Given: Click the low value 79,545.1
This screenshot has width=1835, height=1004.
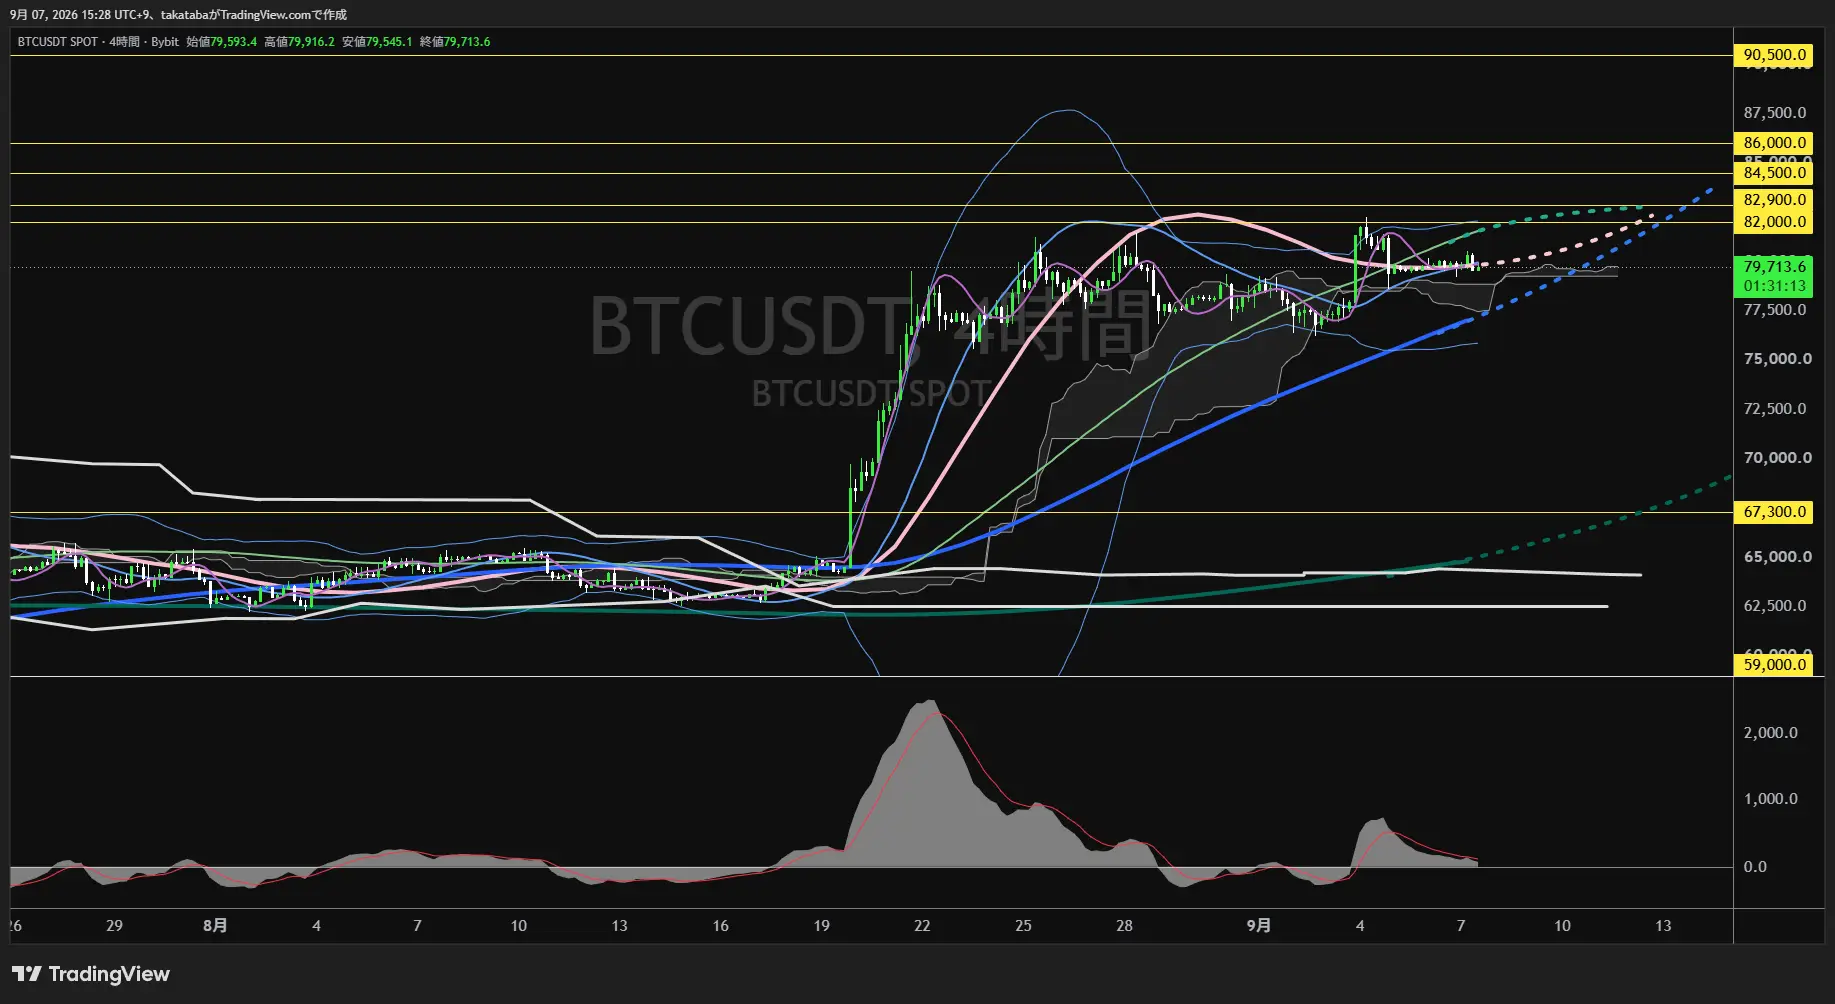Looking at the screenshot, I should [x=389, y=42].
